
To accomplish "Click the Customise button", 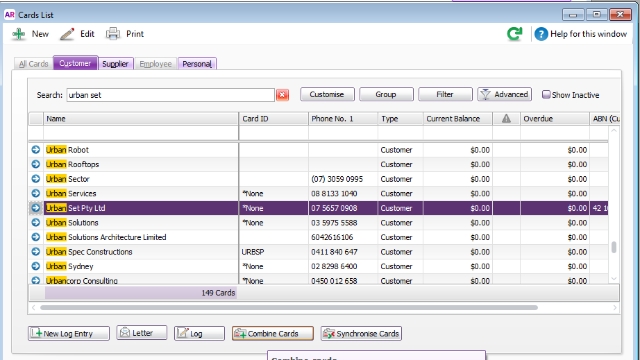I will click(x=327, y=94).
